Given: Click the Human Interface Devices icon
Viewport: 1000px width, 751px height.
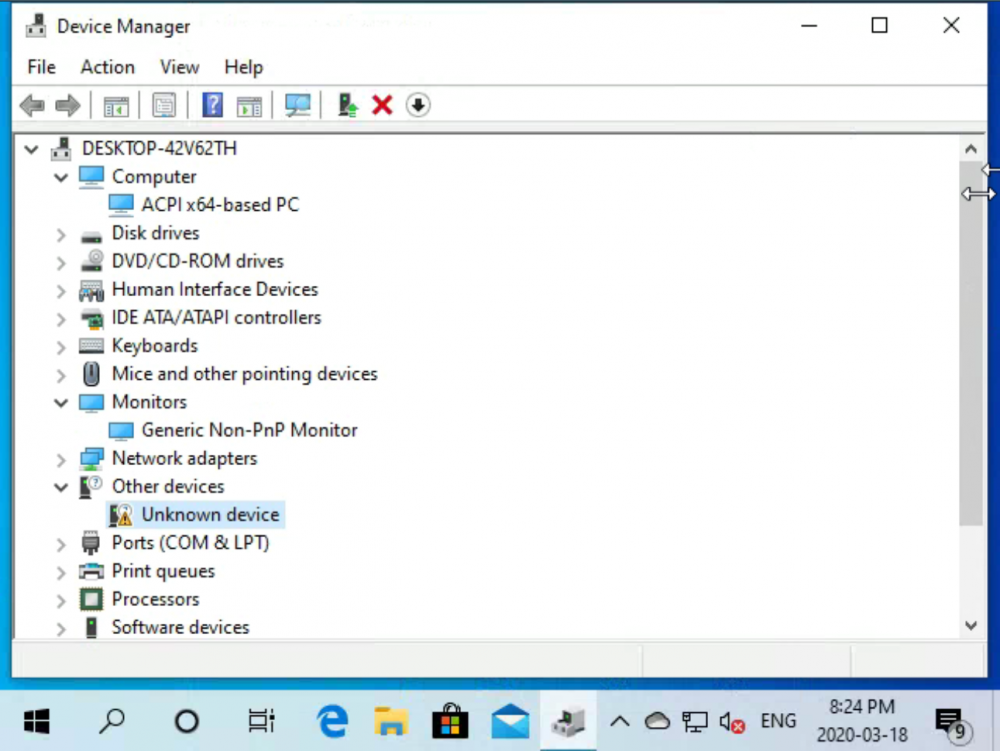Looking at the screenshot, I should point(91,291).
